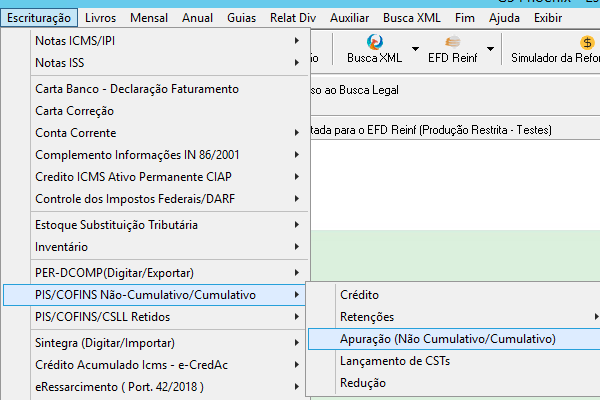Open the Escrituração menu

click(x=39, y=18)
